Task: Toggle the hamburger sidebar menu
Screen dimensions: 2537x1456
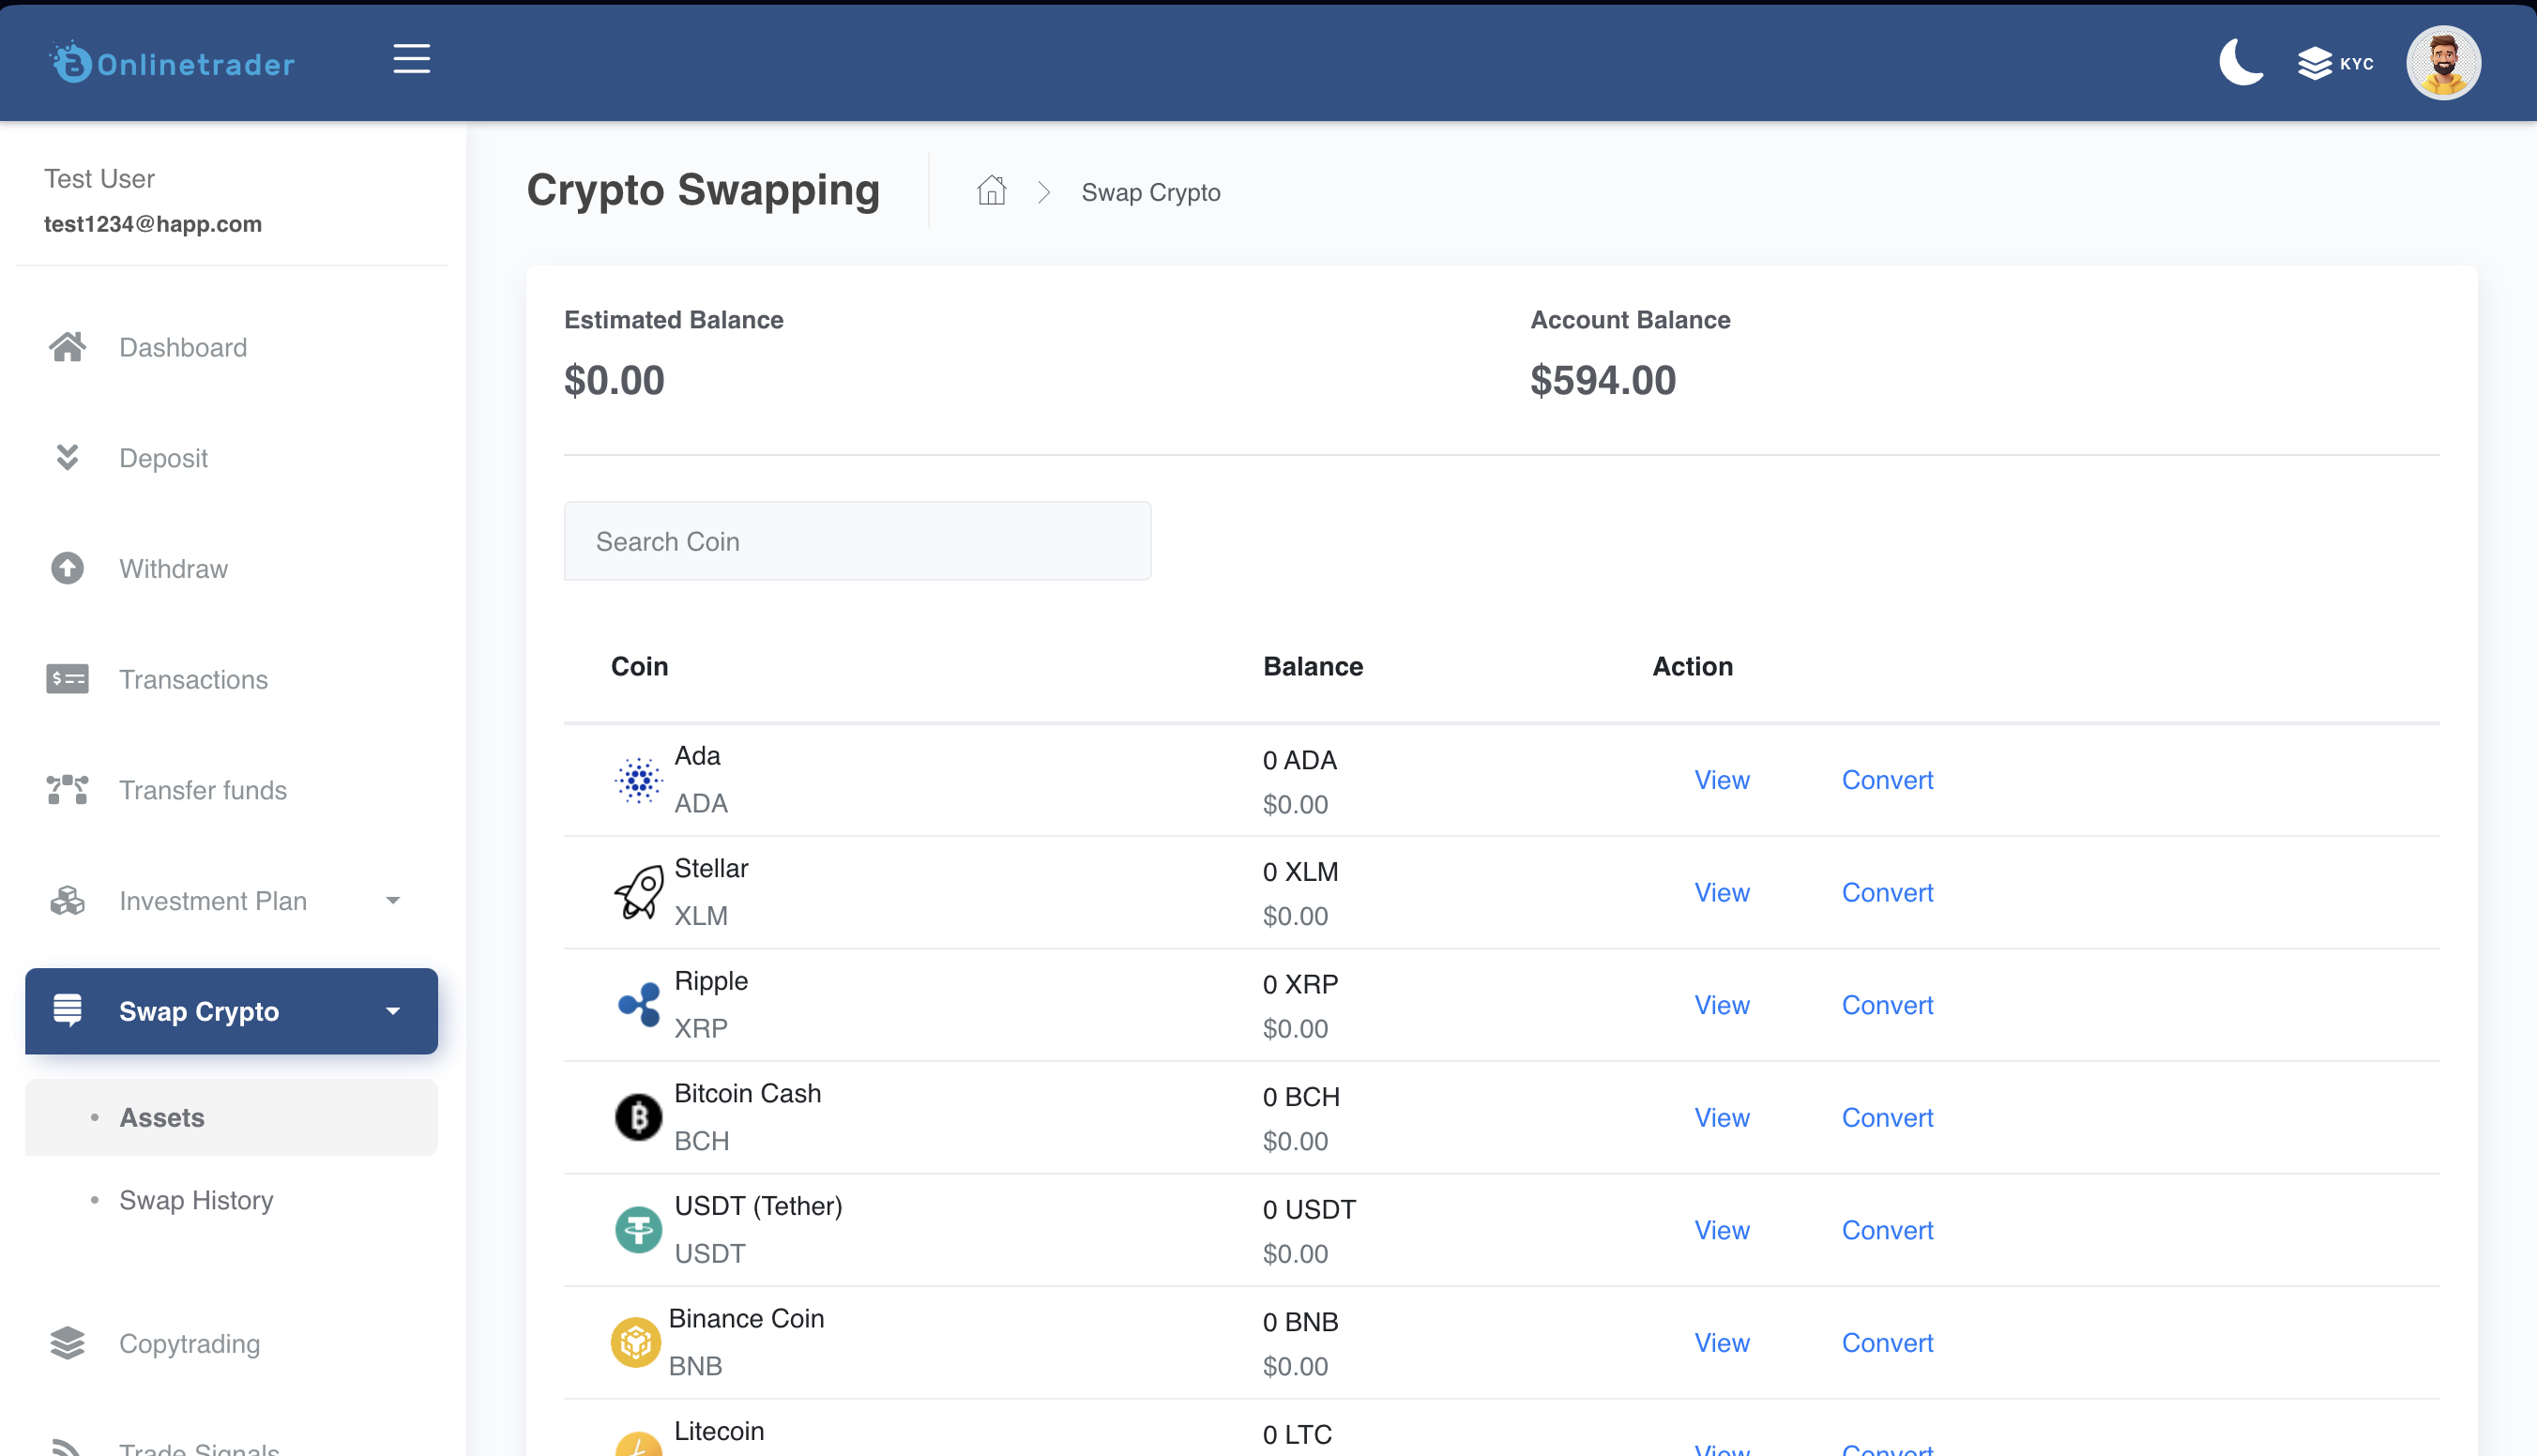Action: tap(411, 59)
